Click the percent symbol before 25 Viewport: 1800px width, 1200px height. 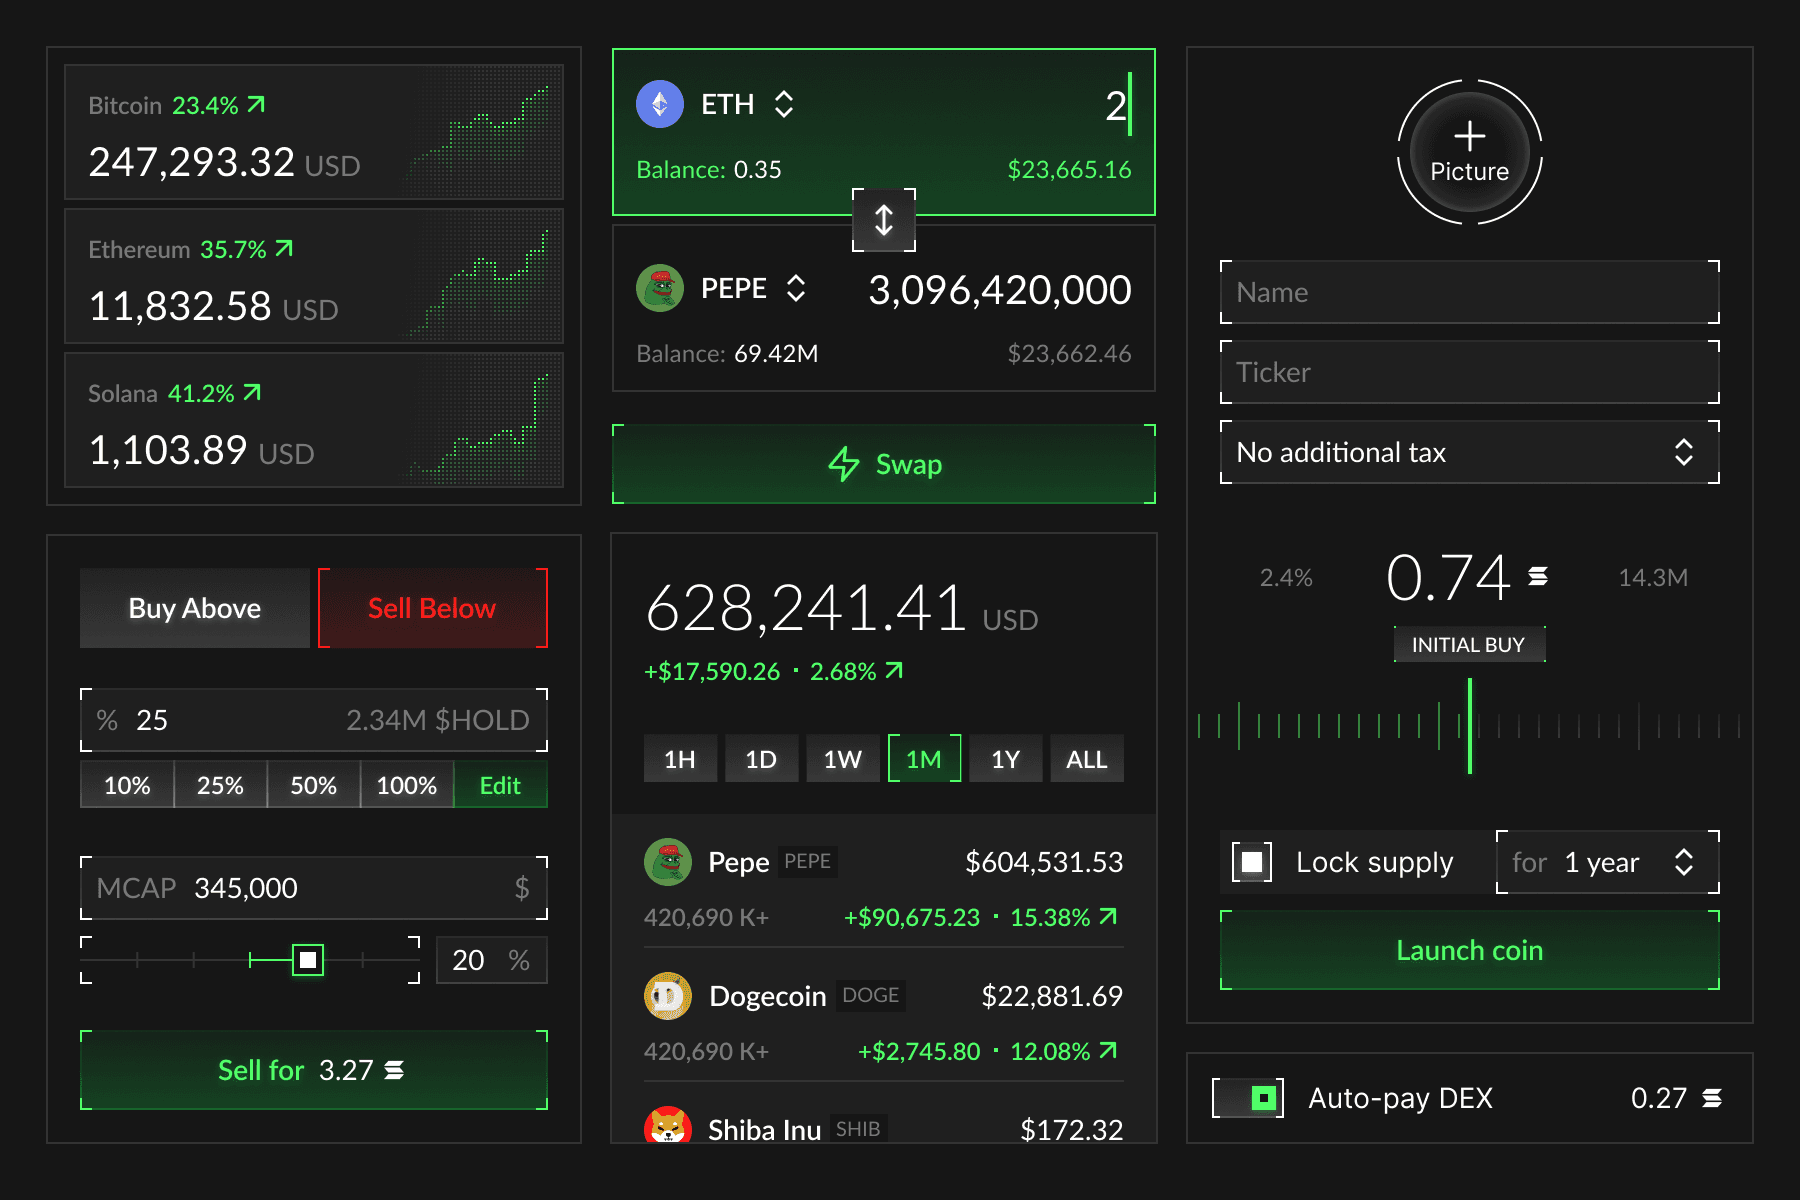[107, 720]
